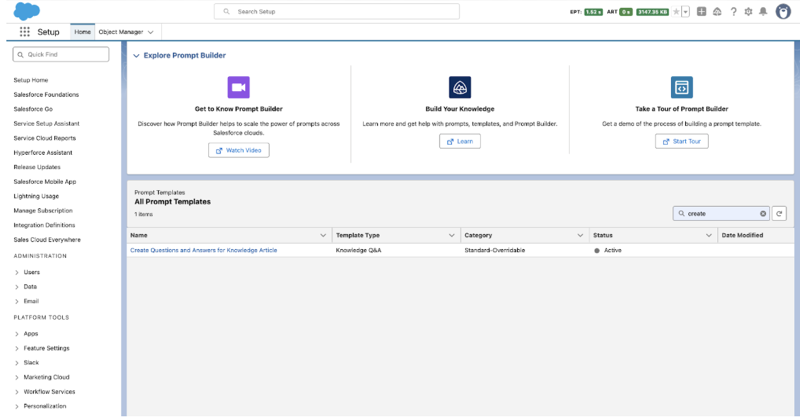Viewport: 800px width, 418px height.
Task: Switch to the Home tab
Action: click(x=83, y=32)
